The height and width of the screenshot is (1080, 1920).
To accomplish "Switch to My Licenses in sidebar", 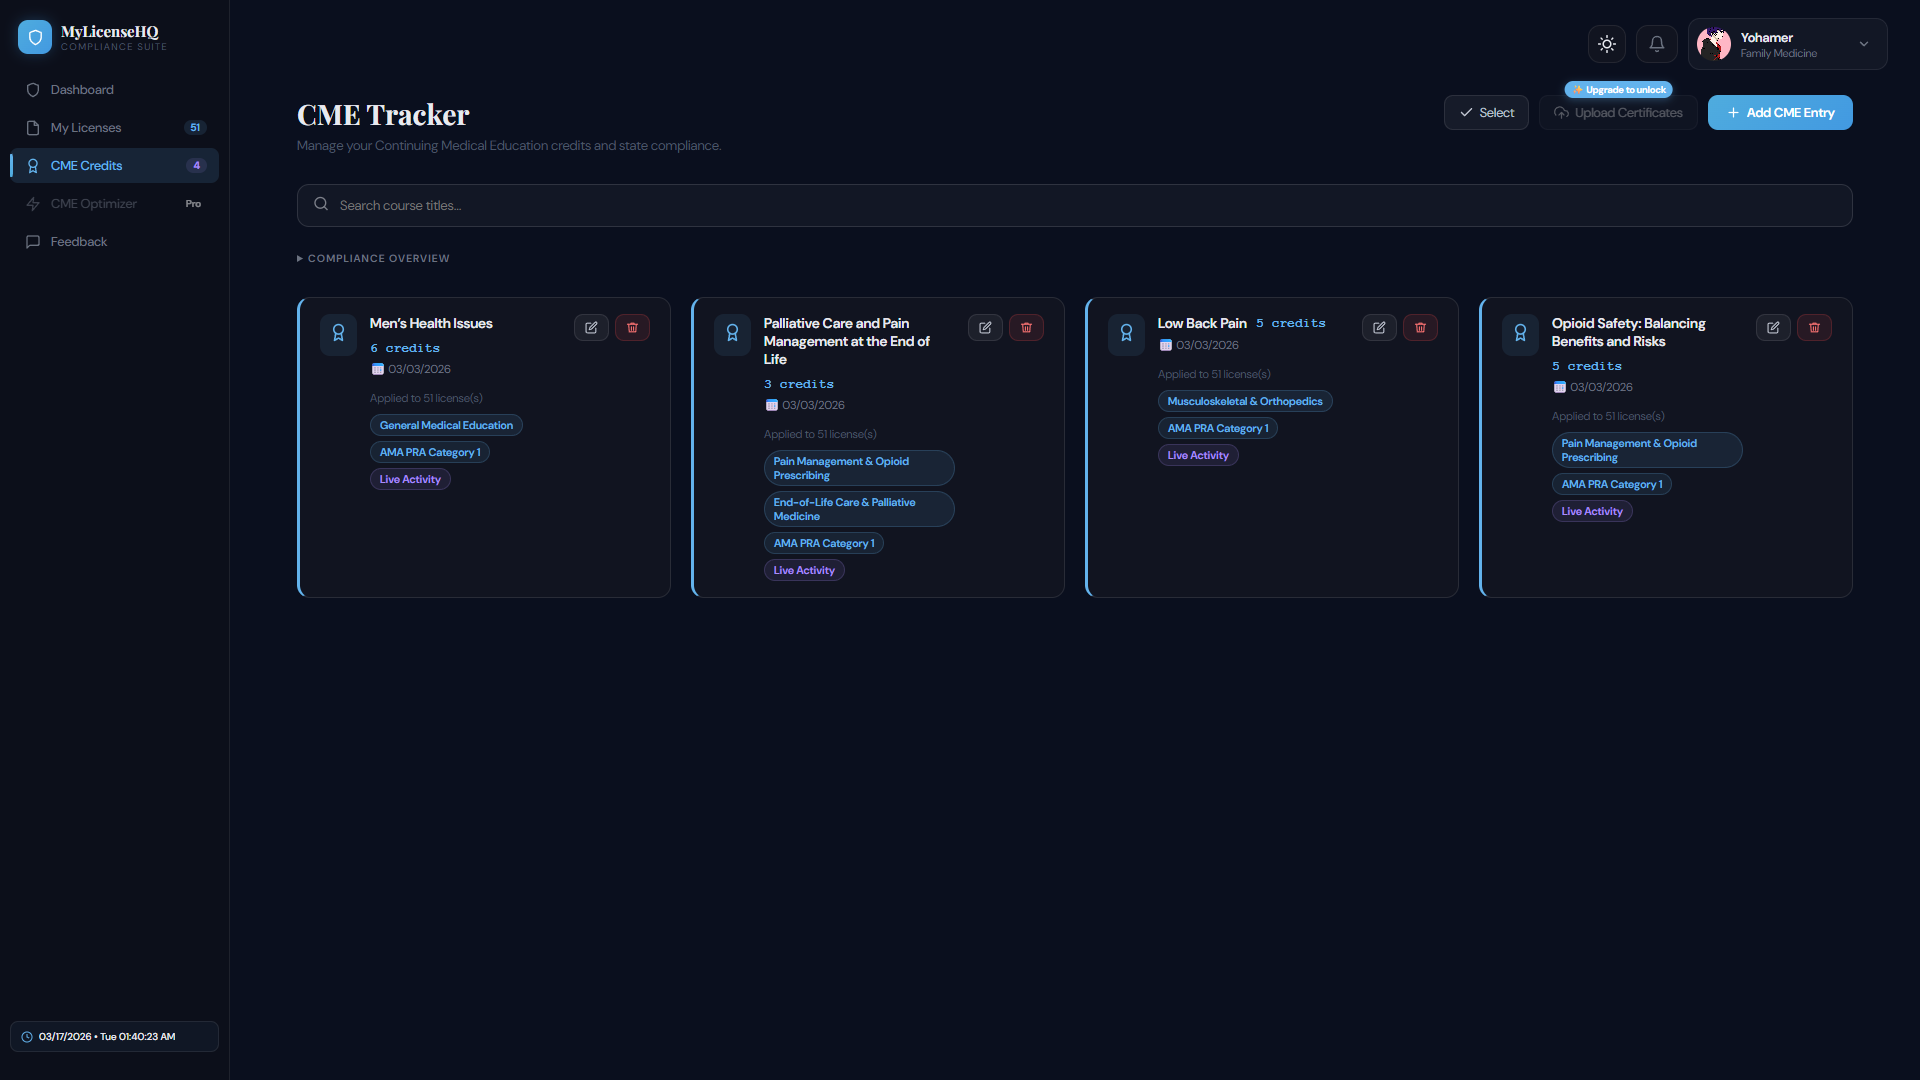I will tap(86, 127).
